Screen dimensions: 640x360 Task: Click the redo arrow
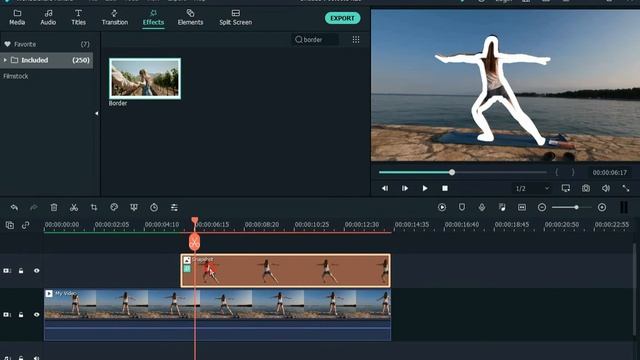pyautogui.click(x=34, y=207)
